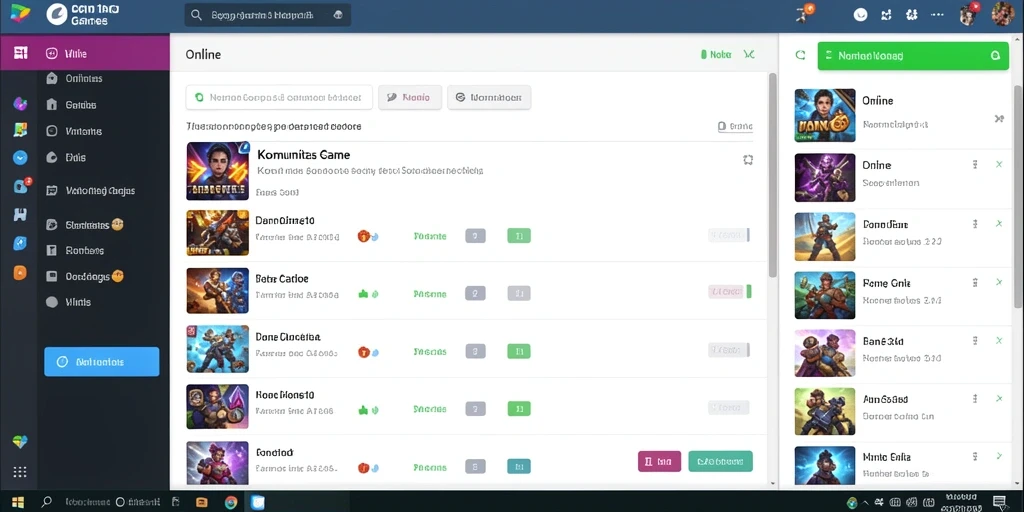1024x512 pixels.
Task: Open the vertical dots menu on the second right-panel item
Action: (x=975, y=165)
